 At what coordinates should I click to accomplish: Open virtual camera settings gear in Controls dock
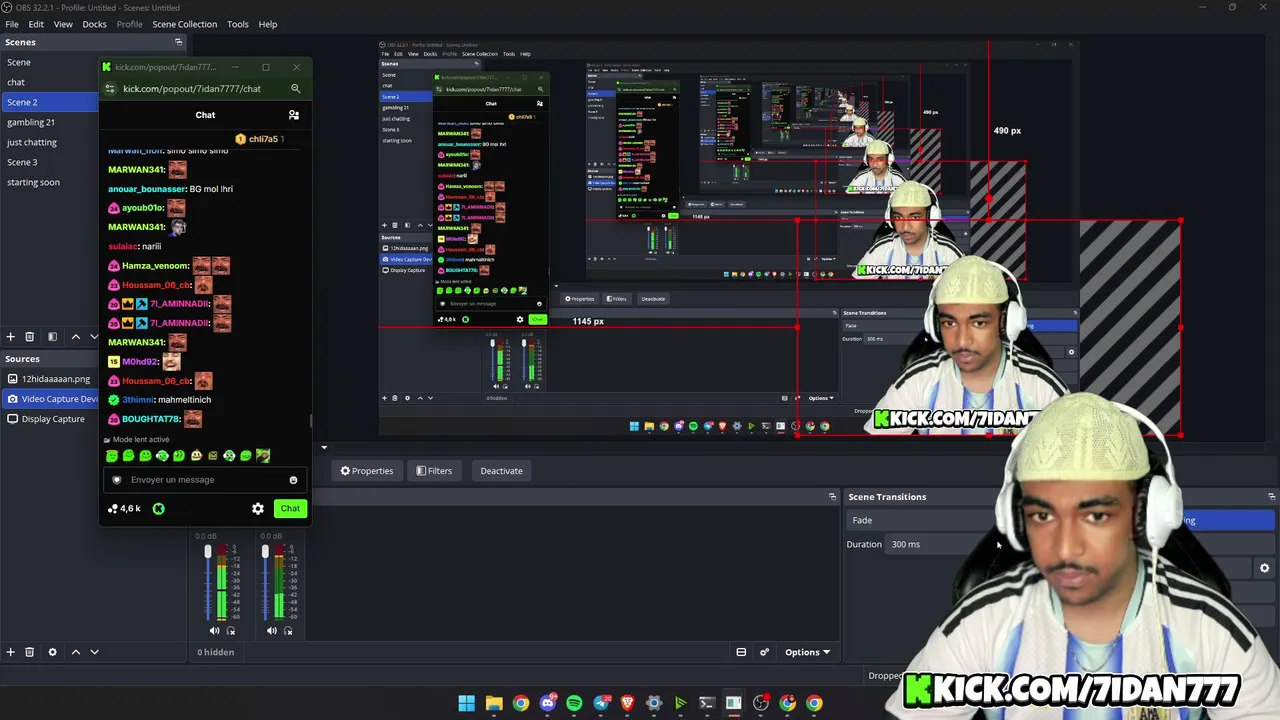click(1264, 568)
